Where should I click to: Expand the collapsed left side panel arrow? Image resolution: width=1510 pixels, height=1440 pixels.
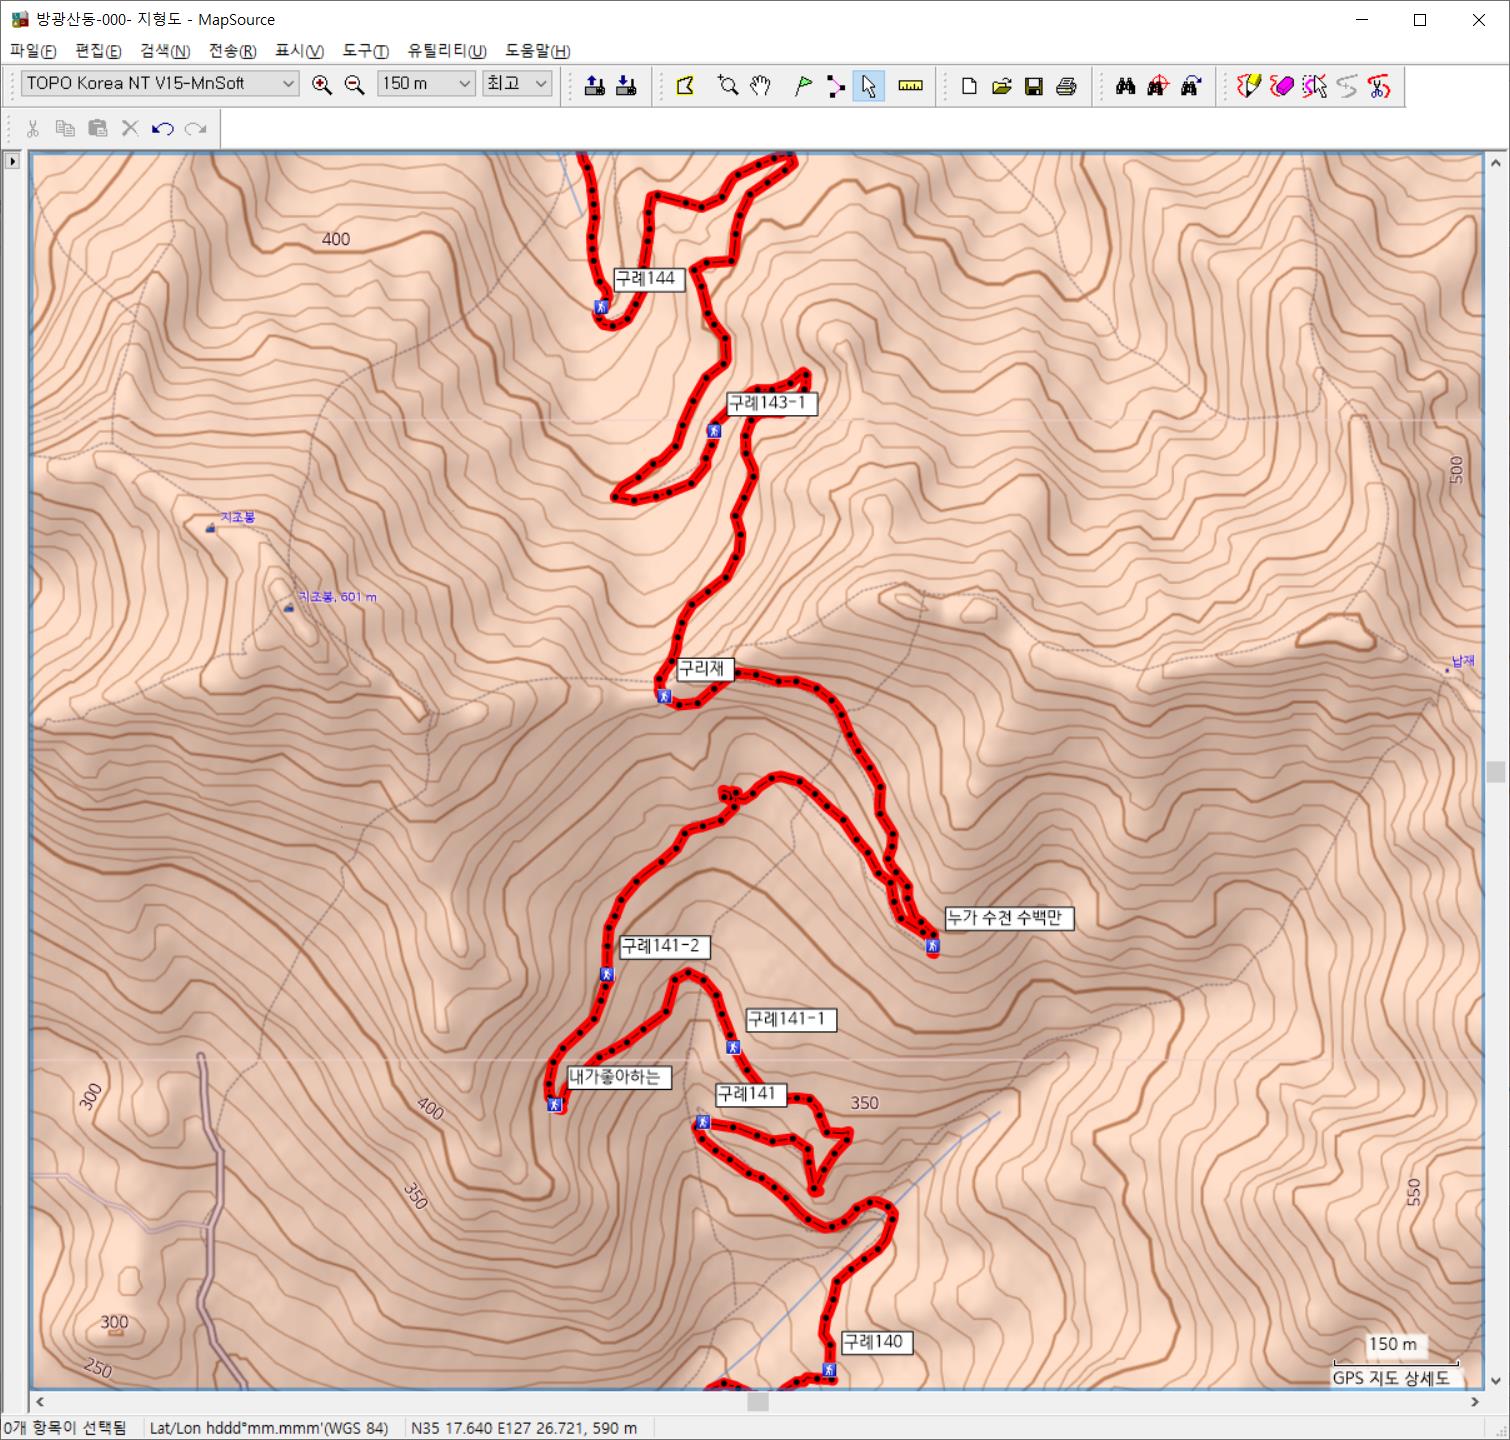[12, 161]
